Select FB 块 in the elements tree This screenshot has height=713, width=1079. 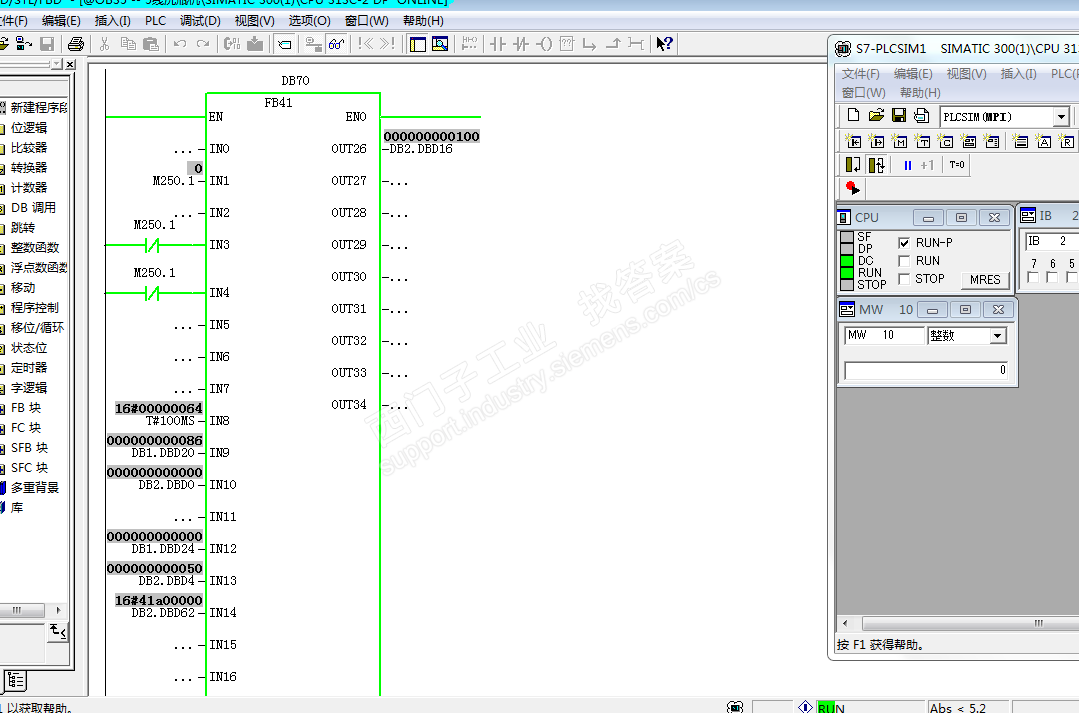click(x=25, y=408)
